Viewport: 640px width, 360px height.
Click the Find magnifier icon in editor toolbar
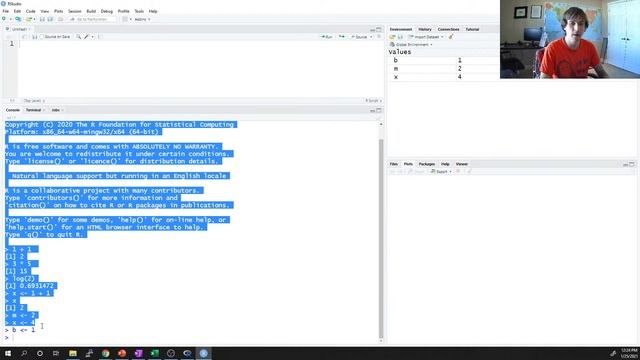[78, 37]
